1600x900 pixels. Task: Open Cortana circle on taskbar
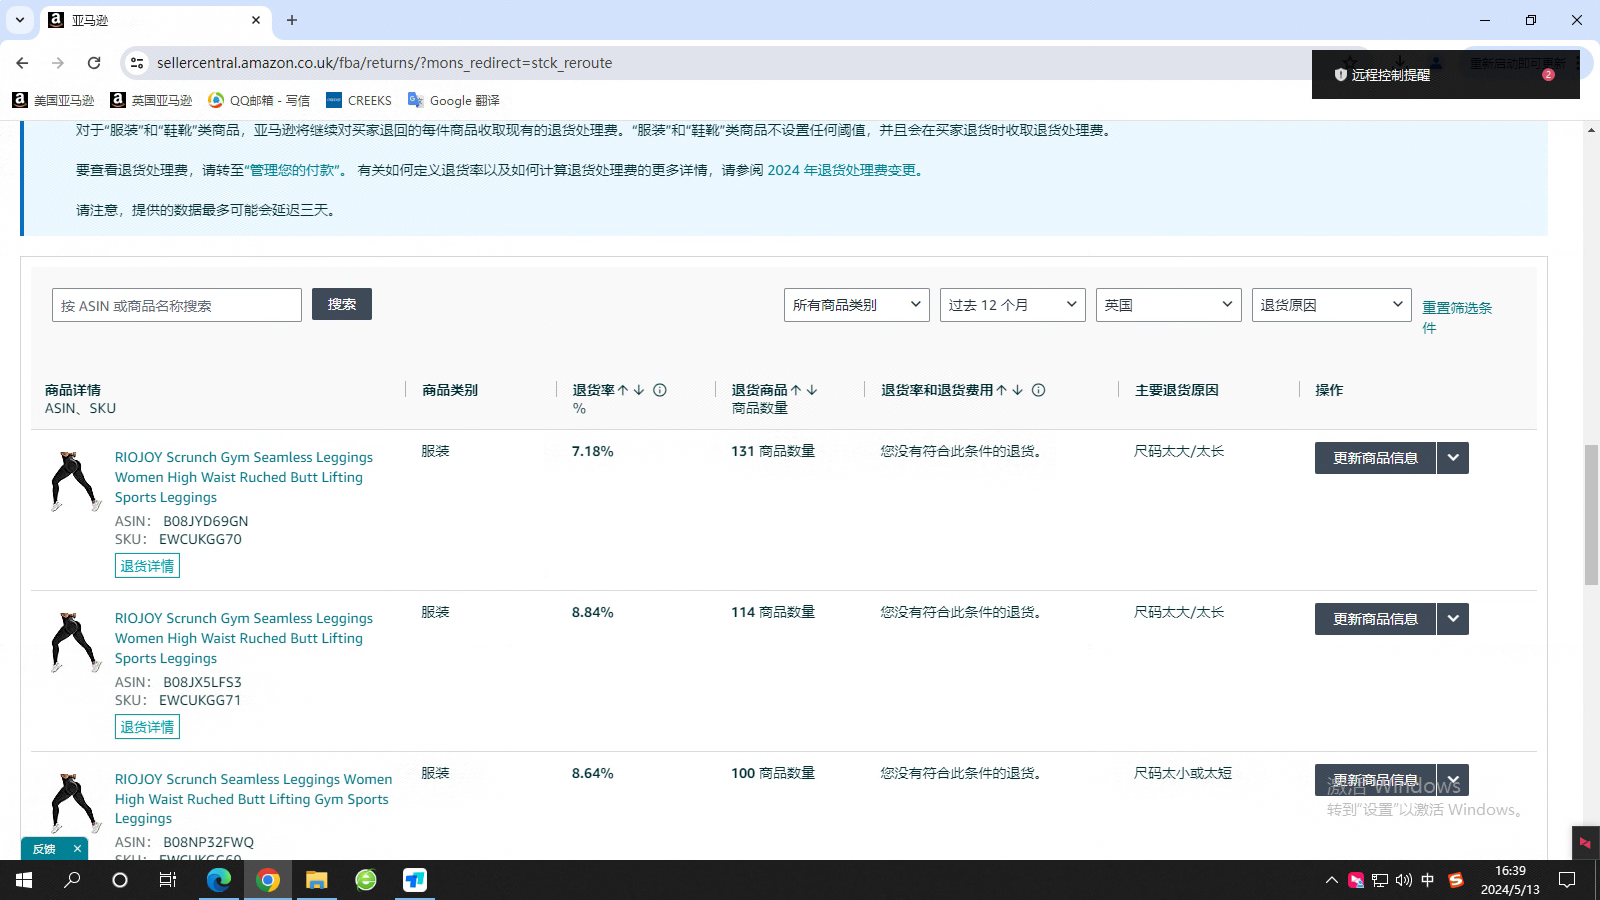120,880
